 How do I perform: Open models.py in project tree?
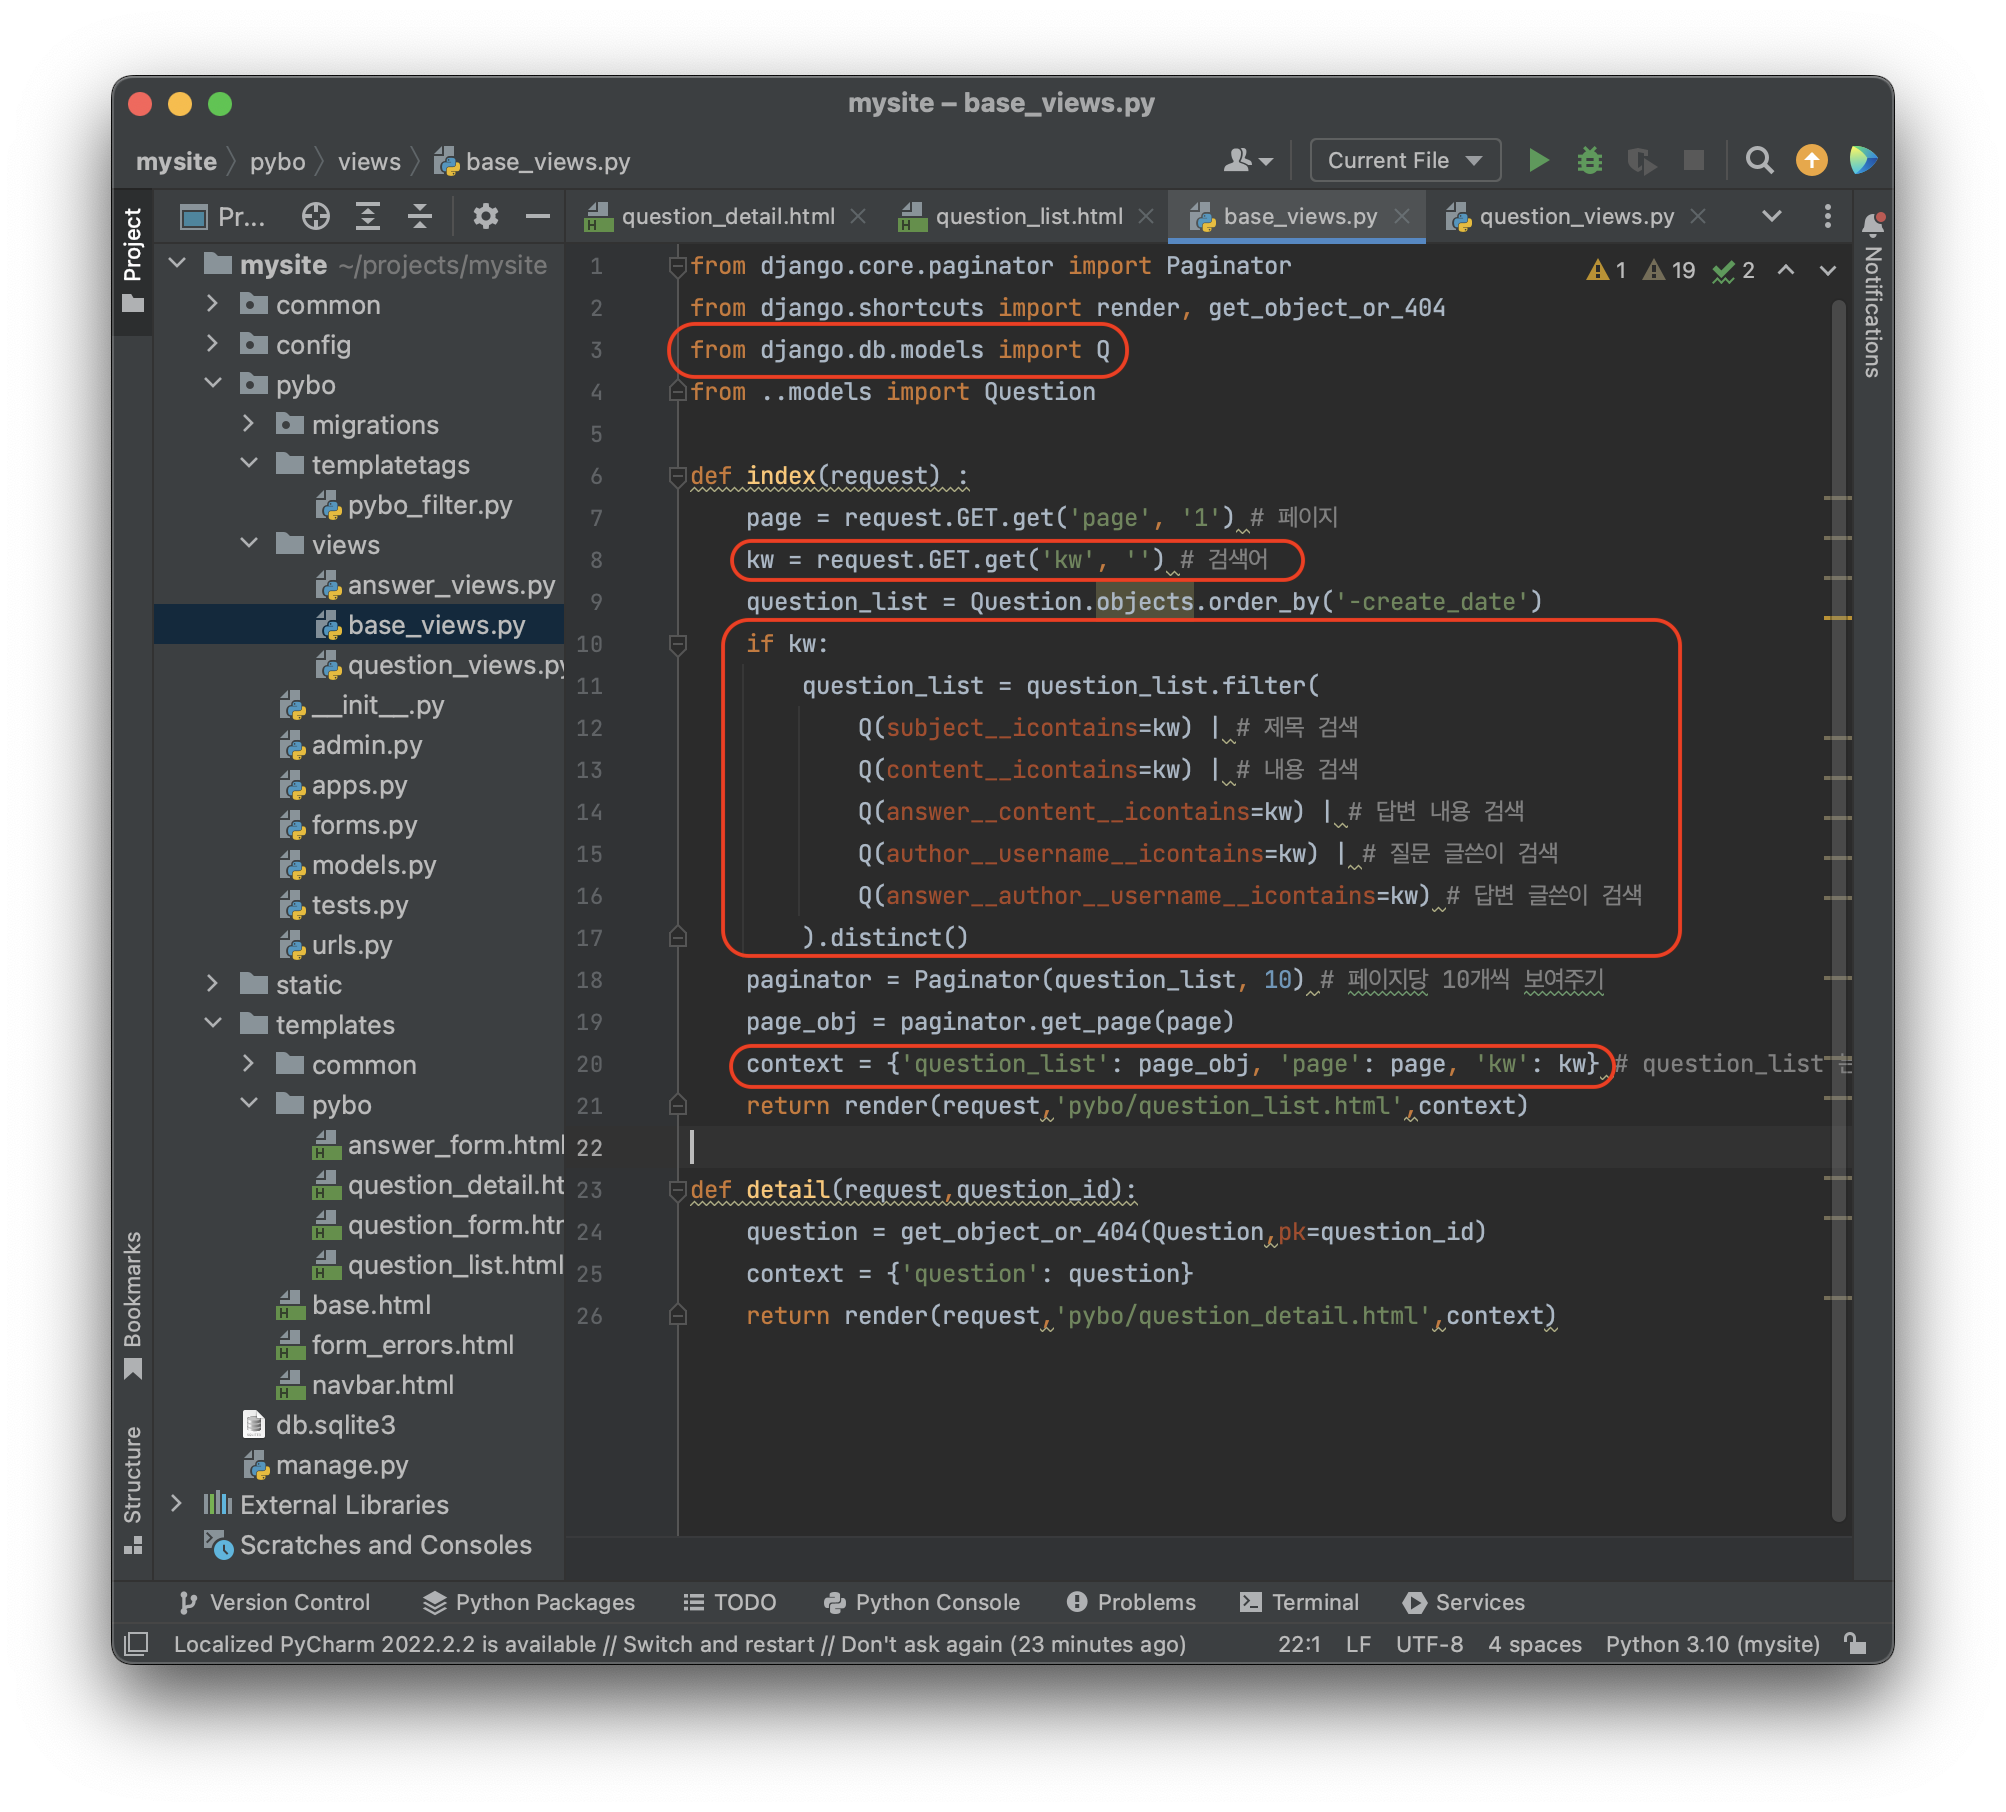tap(373, 865)
